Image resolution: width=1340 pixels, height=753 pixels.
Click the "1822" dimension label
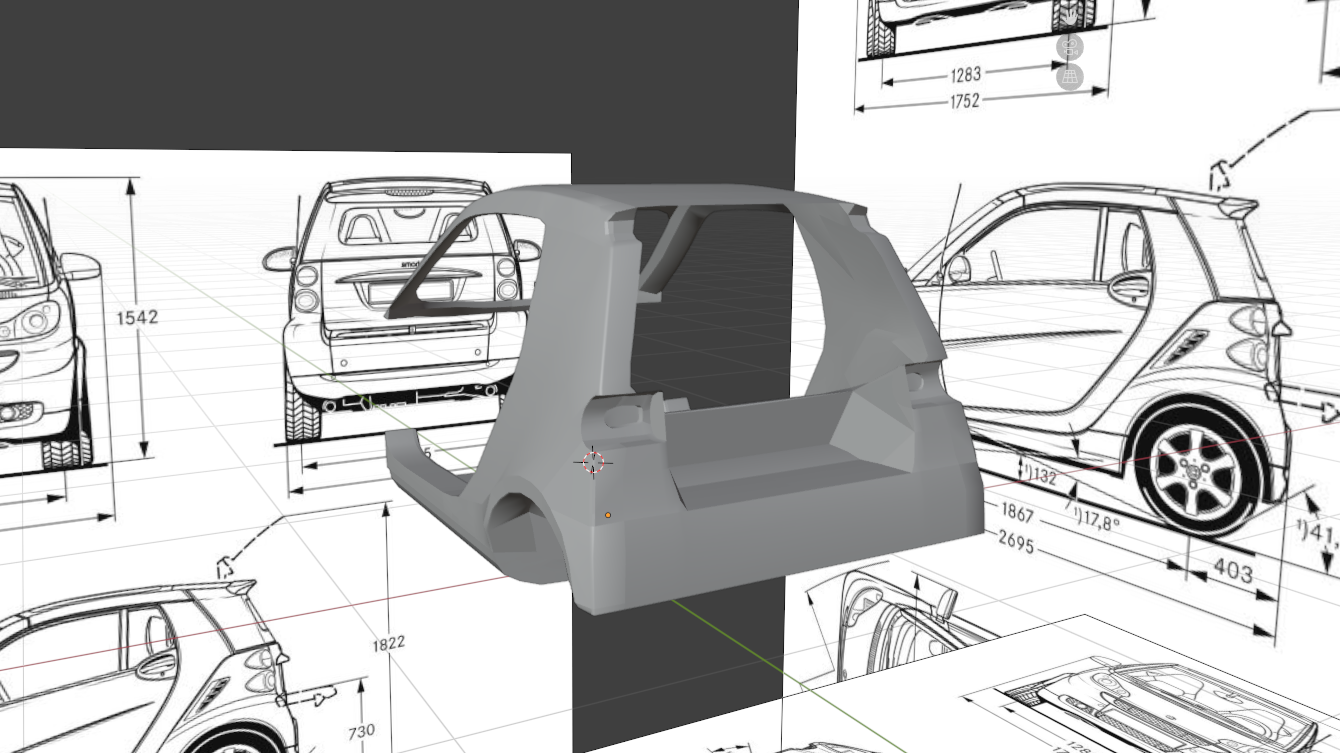tap(388, 642)
